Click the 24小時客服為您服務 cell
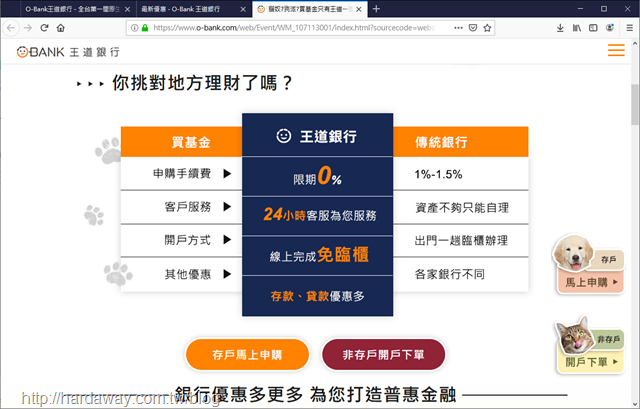Viewport: 640px width, 409px height. [x=318, y=216]
